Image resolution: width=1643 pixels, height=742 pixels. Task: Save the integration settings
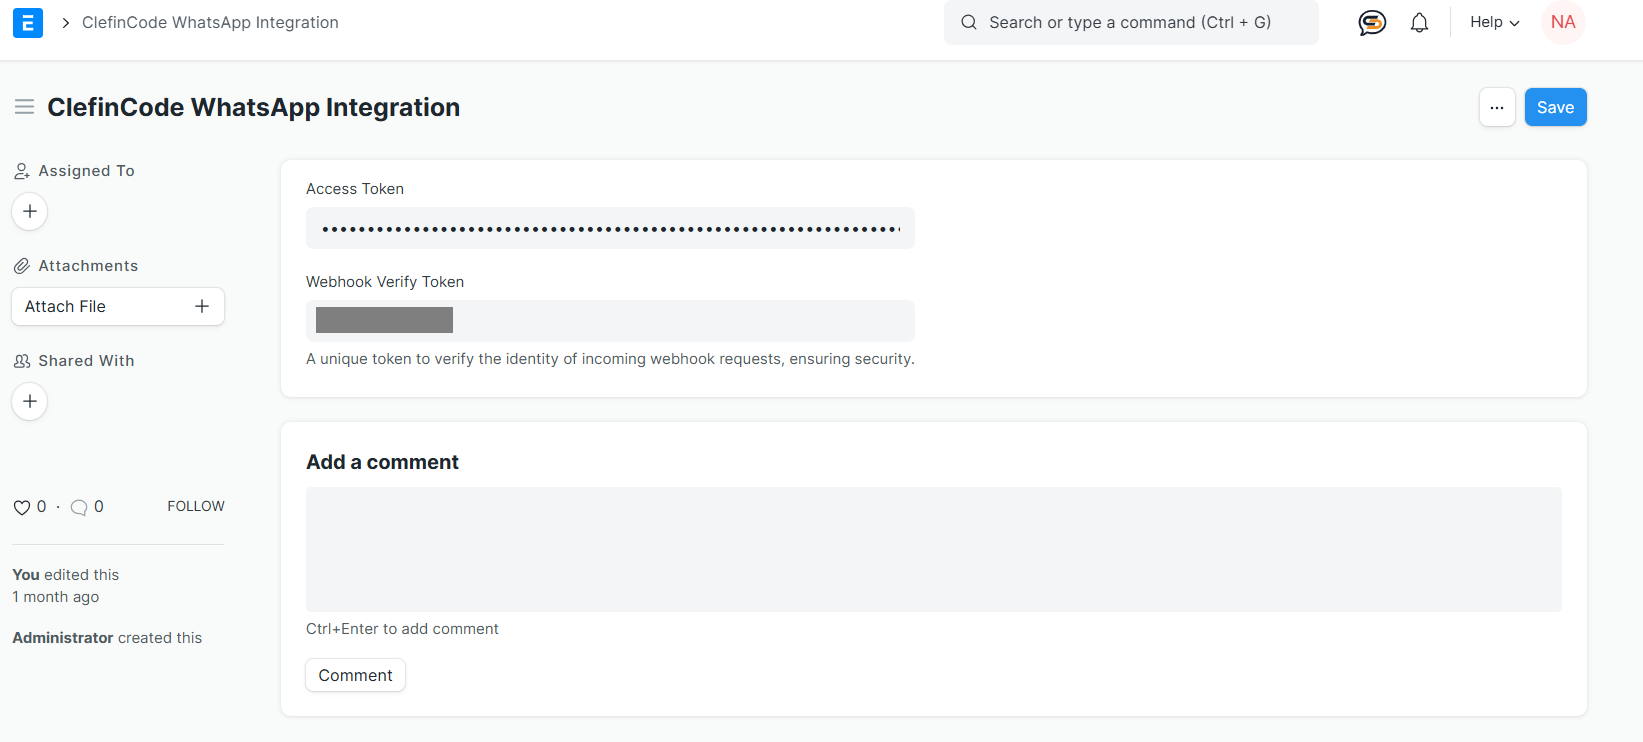pyautogui.click(x=1555, y=107)
